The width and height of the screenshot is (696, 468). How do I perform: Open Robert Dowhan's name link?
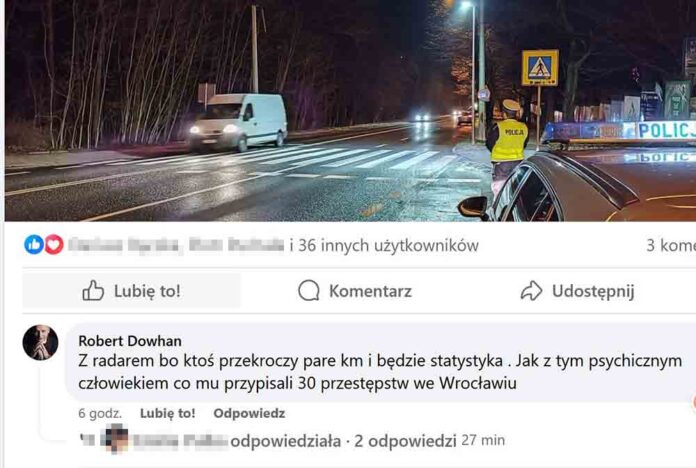coord(130,341)
